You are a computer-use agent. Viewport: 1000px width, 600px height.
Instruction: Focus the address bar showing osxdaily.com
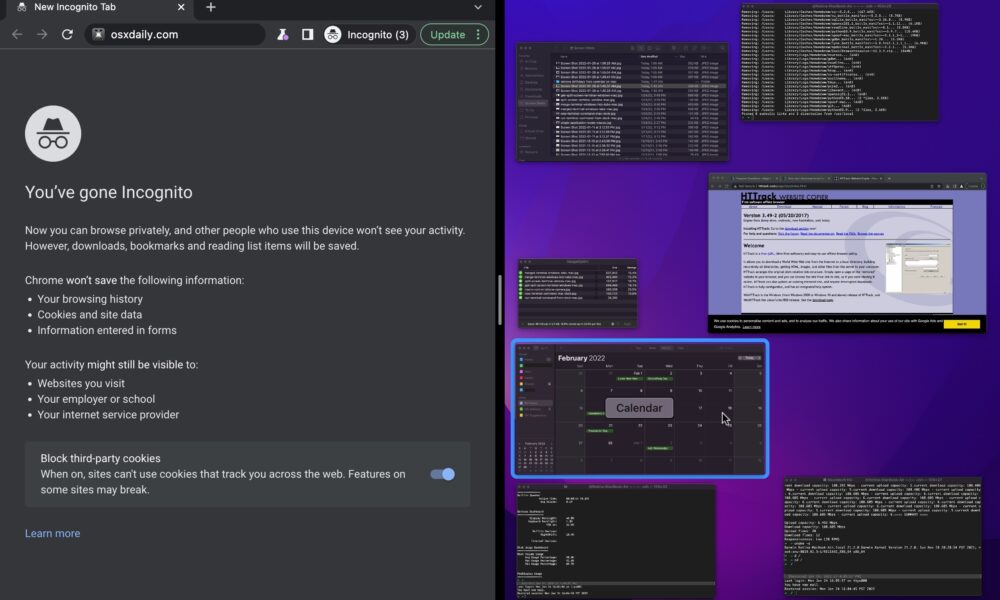pyautogui.click(x=175, y=34)
